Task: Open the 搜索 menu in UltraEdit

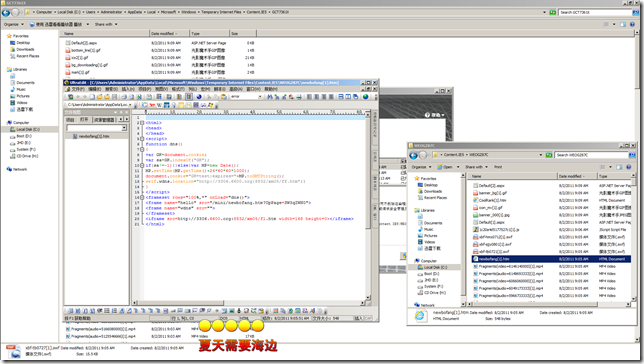Action: point(111,89)
